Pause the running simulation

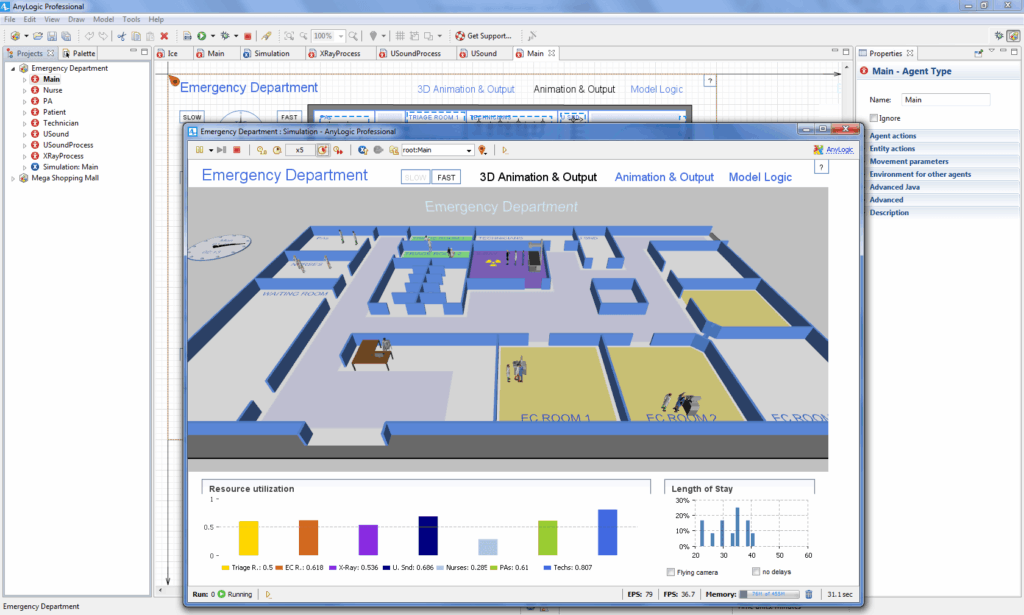[199, 150]
